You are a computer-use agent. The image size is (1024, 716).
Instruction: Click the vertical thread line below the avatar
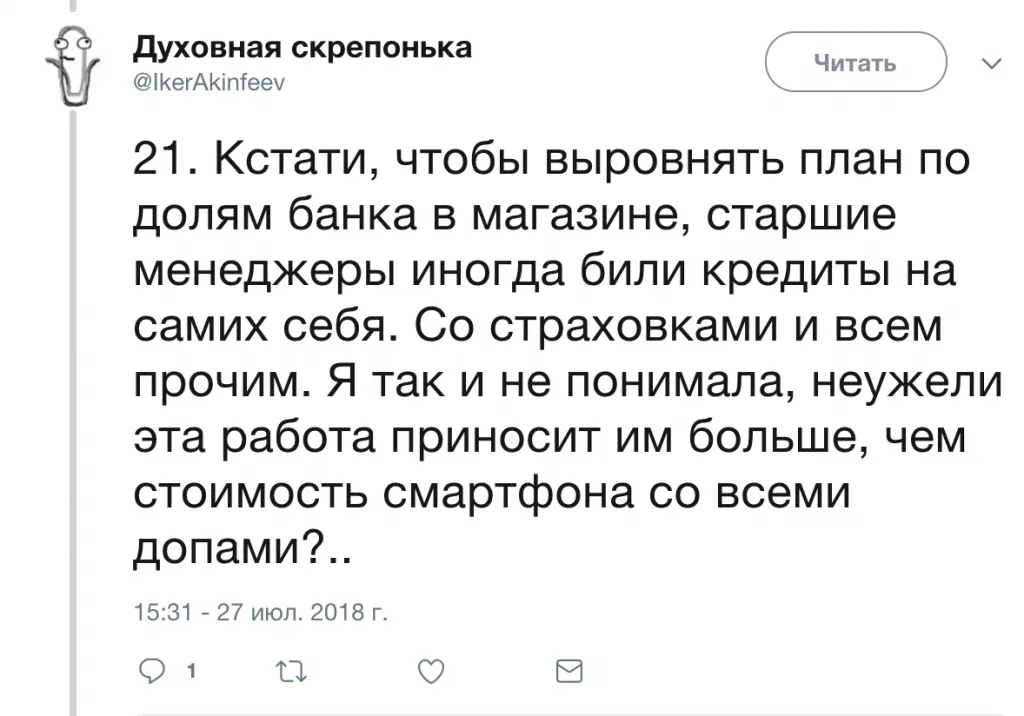pyautogui.click(x=72, y=400)
